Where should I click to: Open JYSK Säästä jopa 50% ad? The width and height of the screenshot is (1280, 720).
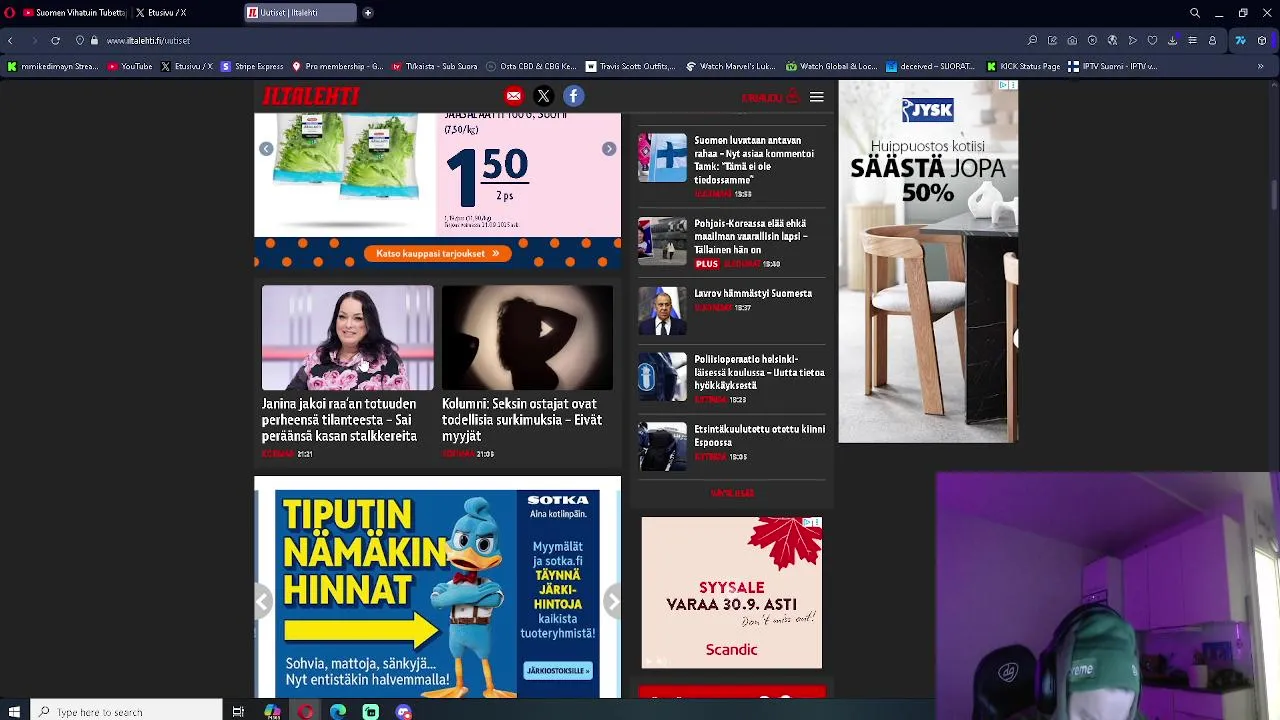[x=928, y=262]
